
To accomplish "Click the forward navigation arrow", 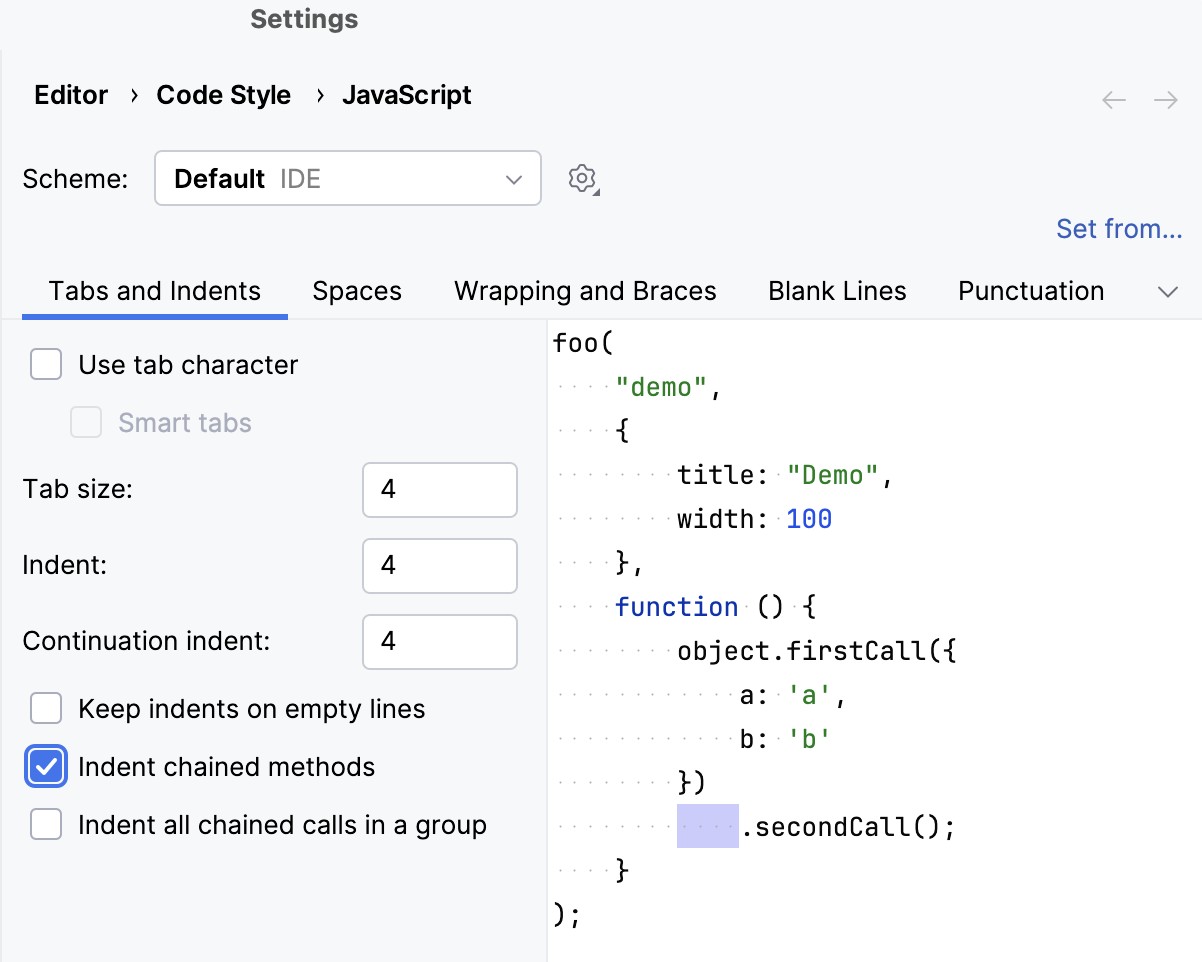I will (1165, 99).
